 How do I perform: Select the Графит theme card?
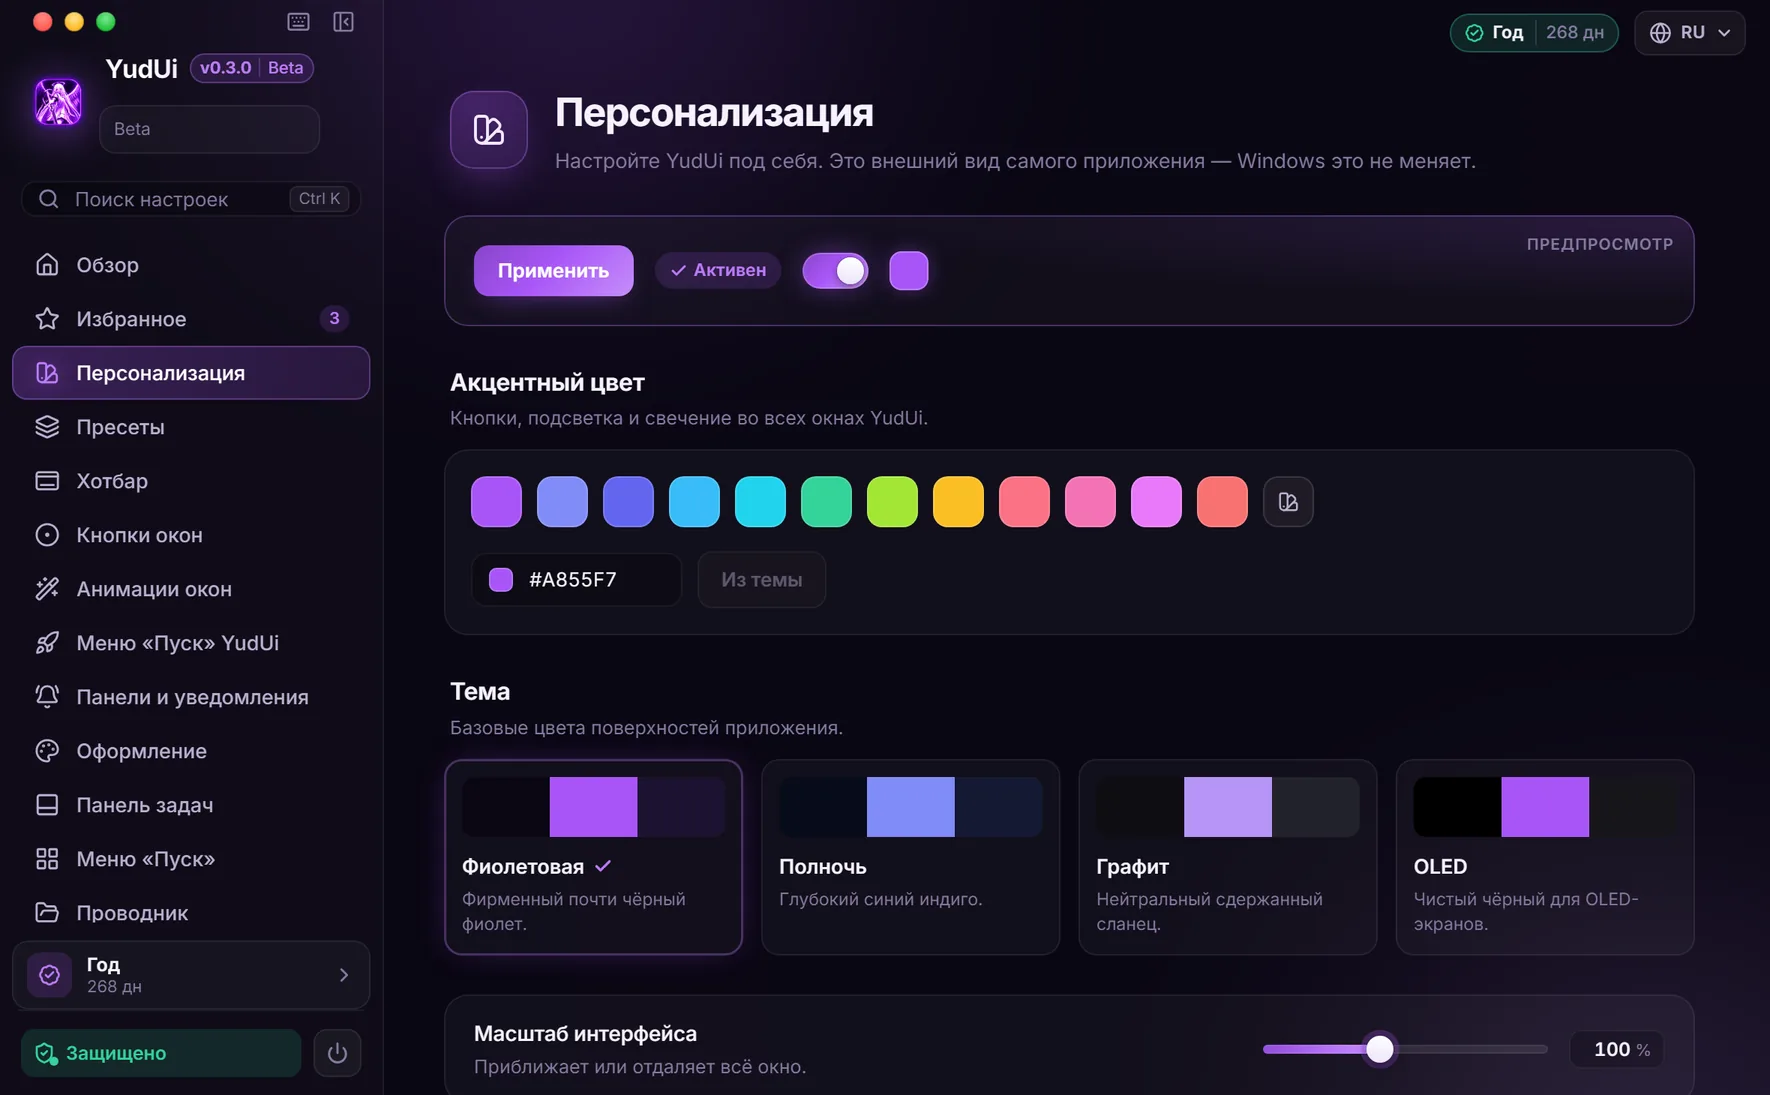click(1227, 857)
